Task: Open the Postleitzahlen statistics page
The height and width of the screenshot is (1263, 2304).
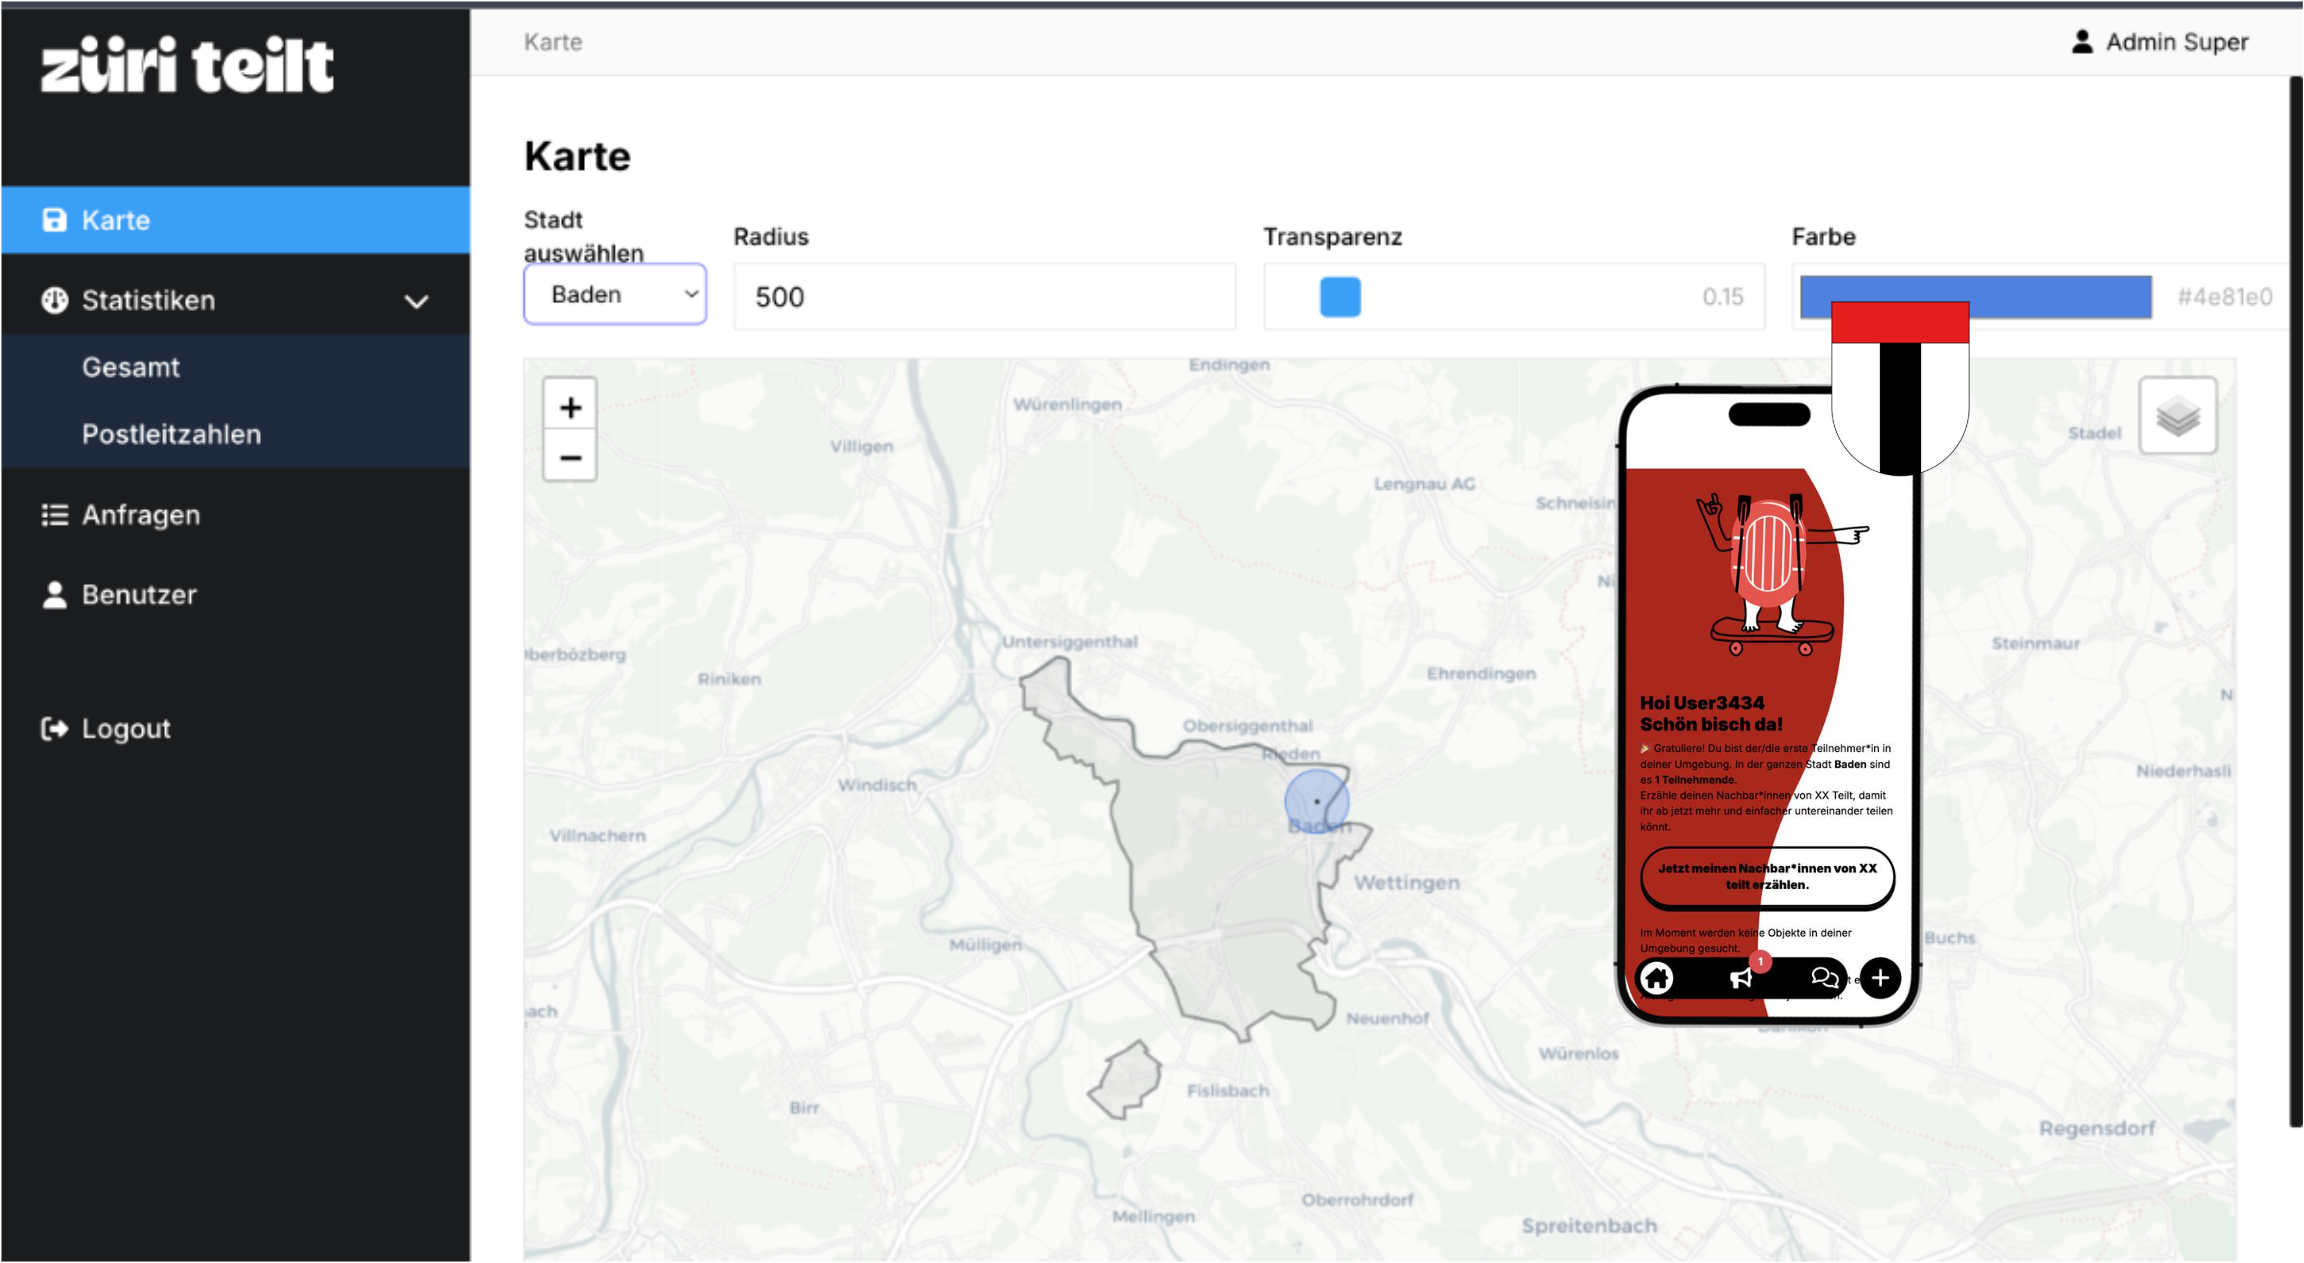Action: tap(171, 434)
